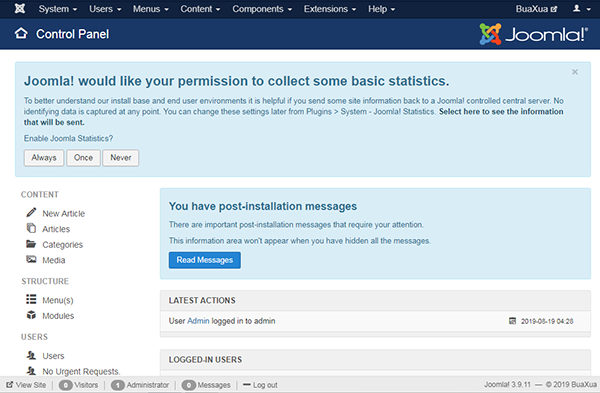Click the Read Messages button

coord(205,260)
